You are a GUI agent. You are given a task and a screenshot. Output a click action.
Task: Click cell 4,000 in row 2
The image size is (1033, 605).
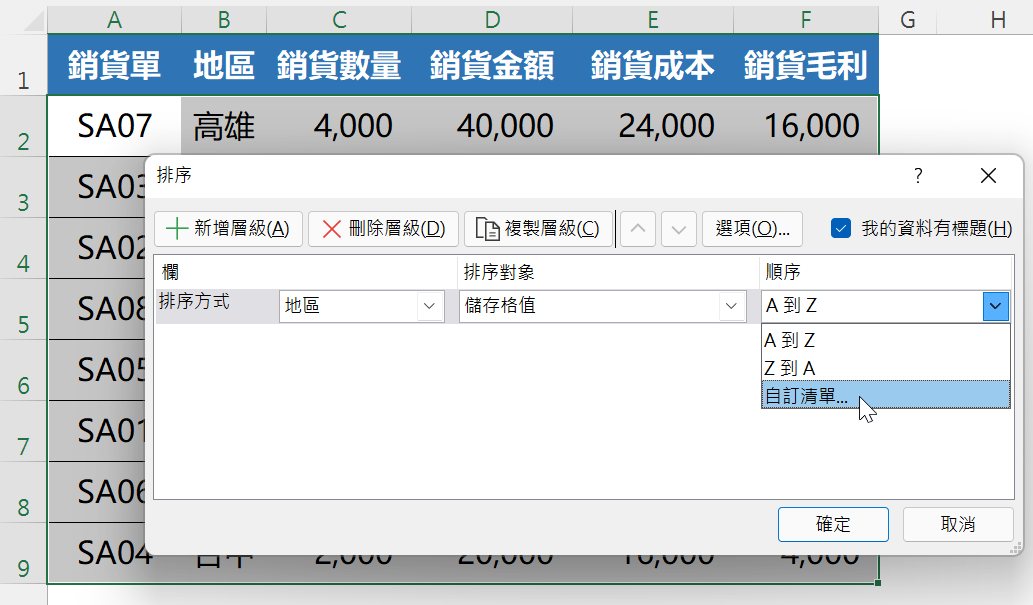(x=339, y=126)
